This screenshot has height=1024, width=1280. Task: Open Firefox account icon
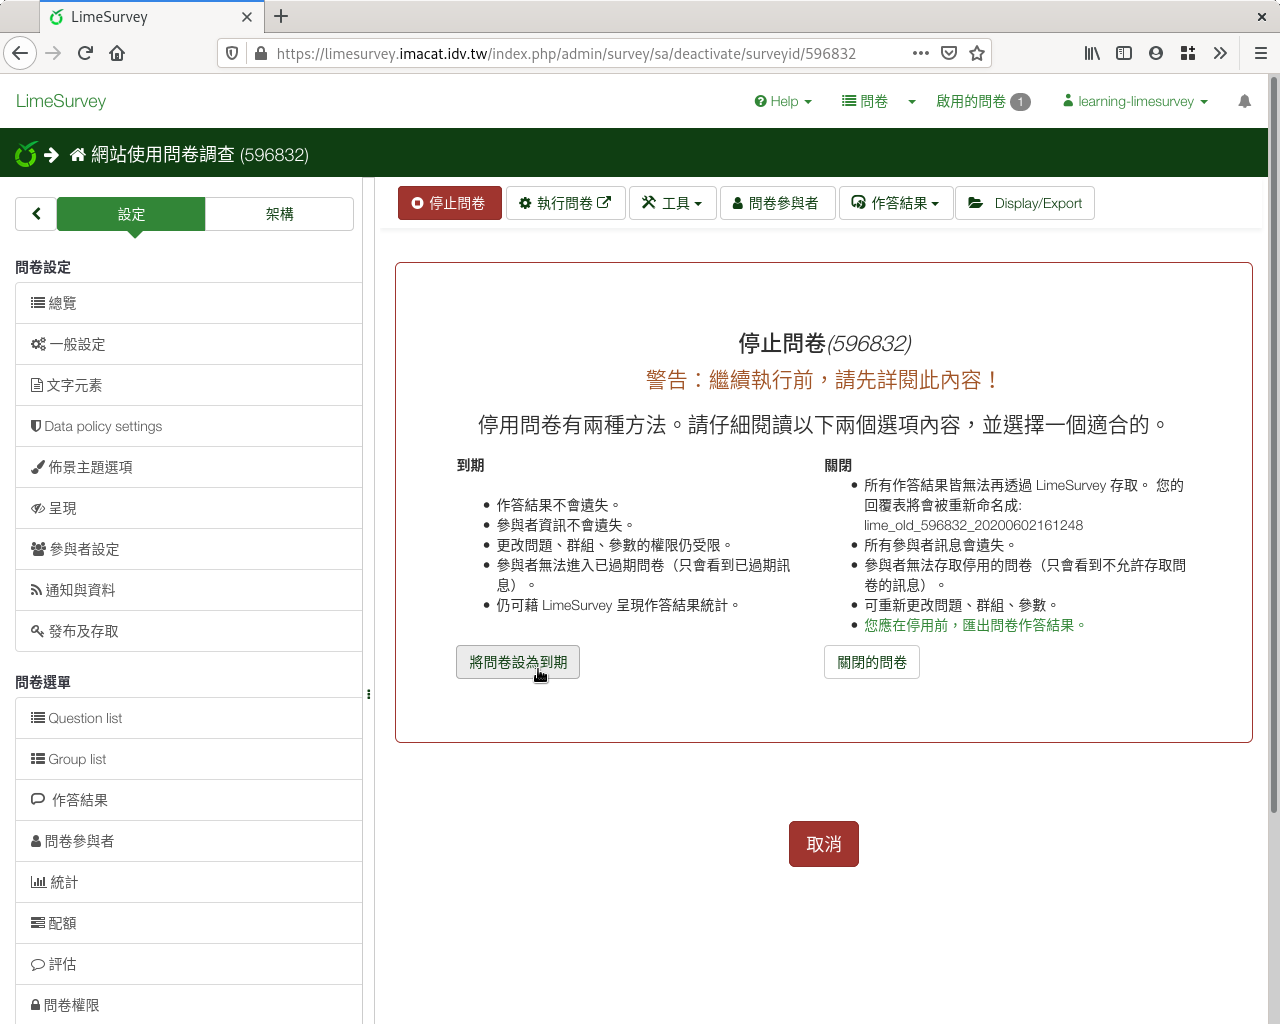tap(1156, 53)
